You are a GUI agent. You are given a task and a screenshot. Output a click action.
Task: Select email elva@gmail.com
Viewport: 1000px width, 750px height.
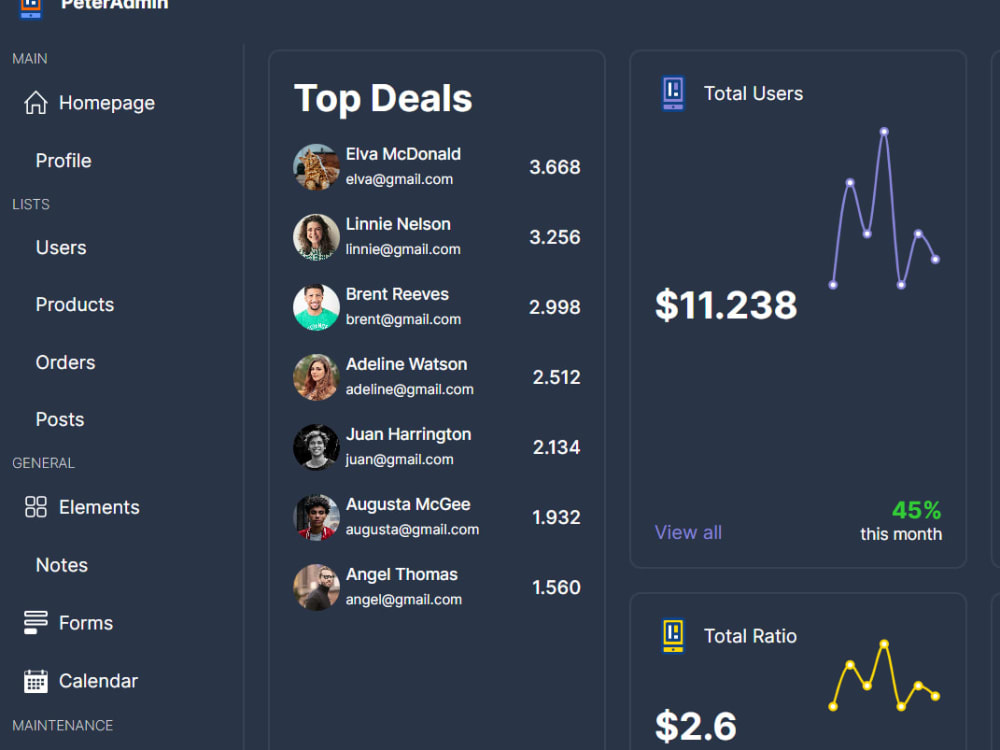pos(399,180)
